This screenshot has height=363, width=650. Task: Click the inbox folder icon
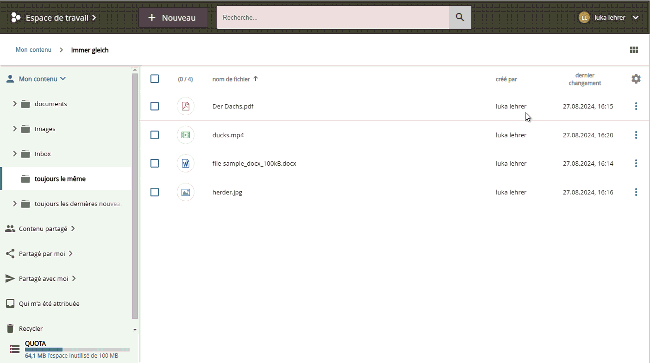click(25, 154)
